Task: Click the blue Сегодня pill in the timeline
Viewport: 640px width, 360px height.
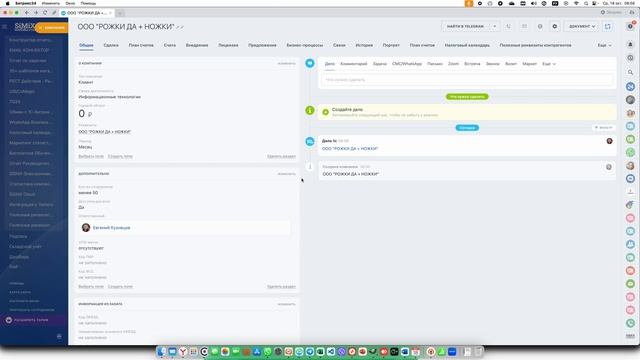Action: pyautogui.click(x=467, y=128)
